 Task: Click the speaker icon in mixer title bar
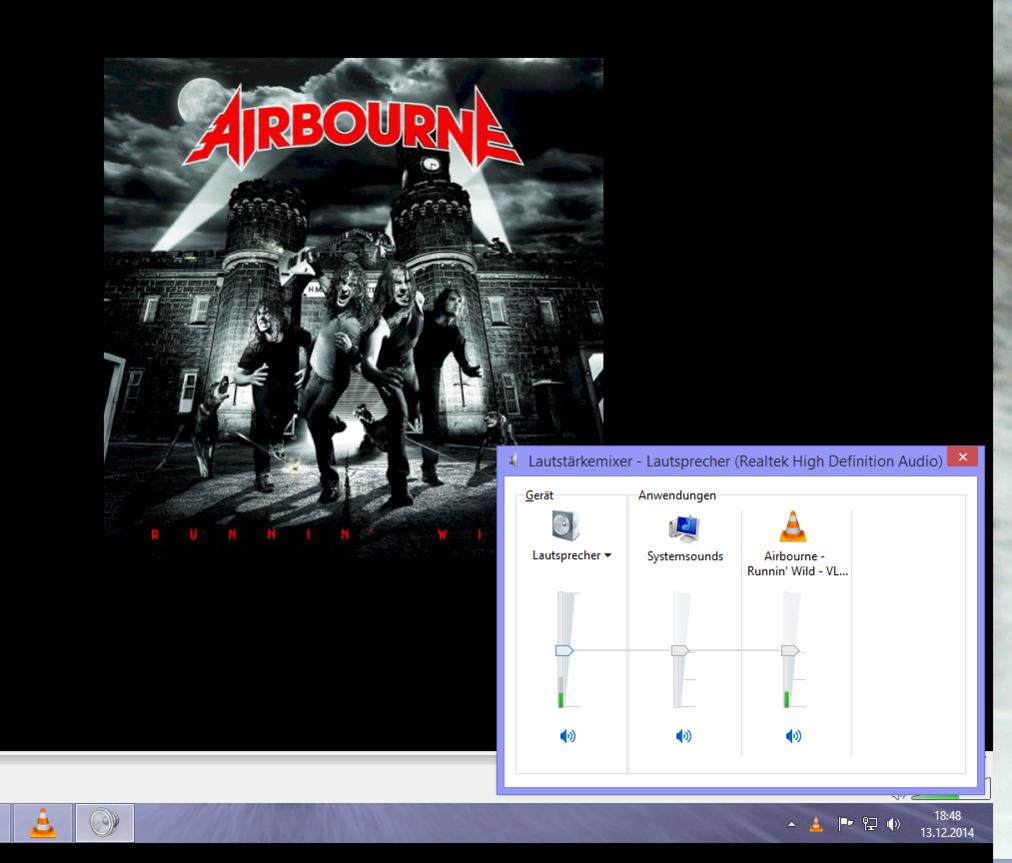point(514,461)
